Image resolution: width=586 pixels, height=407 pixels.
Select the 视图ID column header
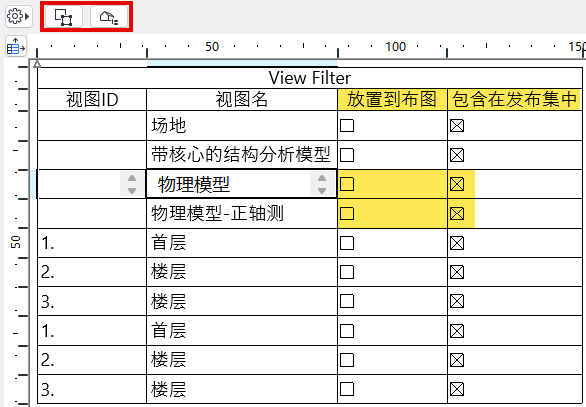(x=92, y=100)
